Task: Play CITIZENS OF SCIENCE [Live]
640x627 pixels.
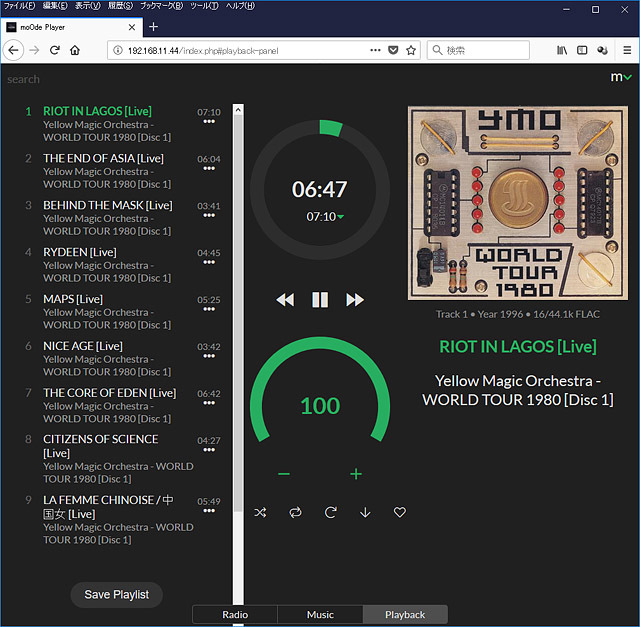Action: pos(101,446)
